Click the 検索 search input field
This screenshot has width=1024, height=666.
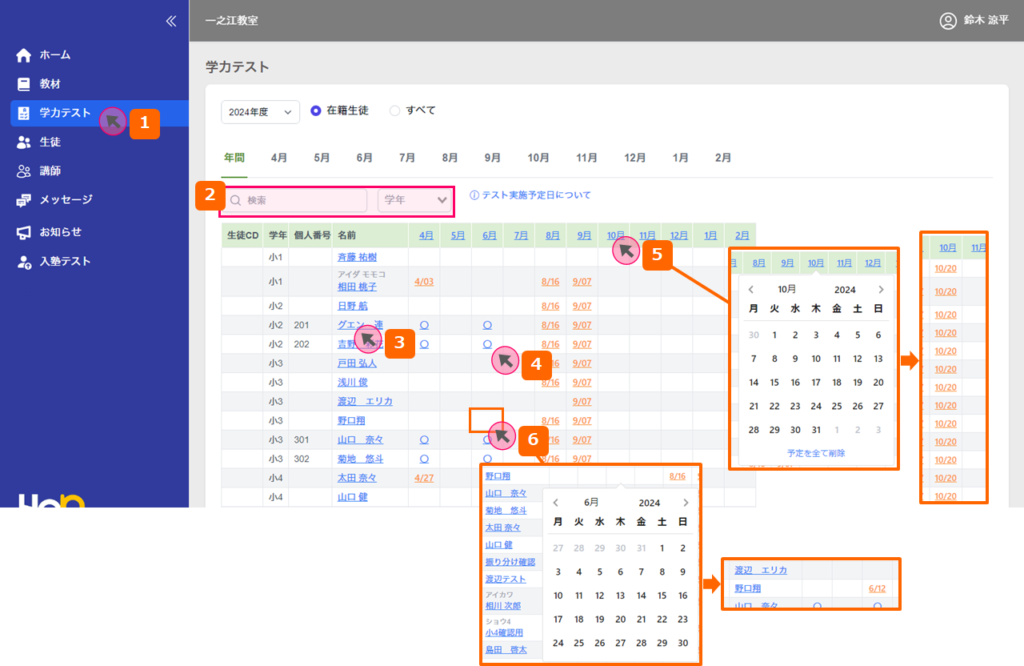[x=300, y=201]
